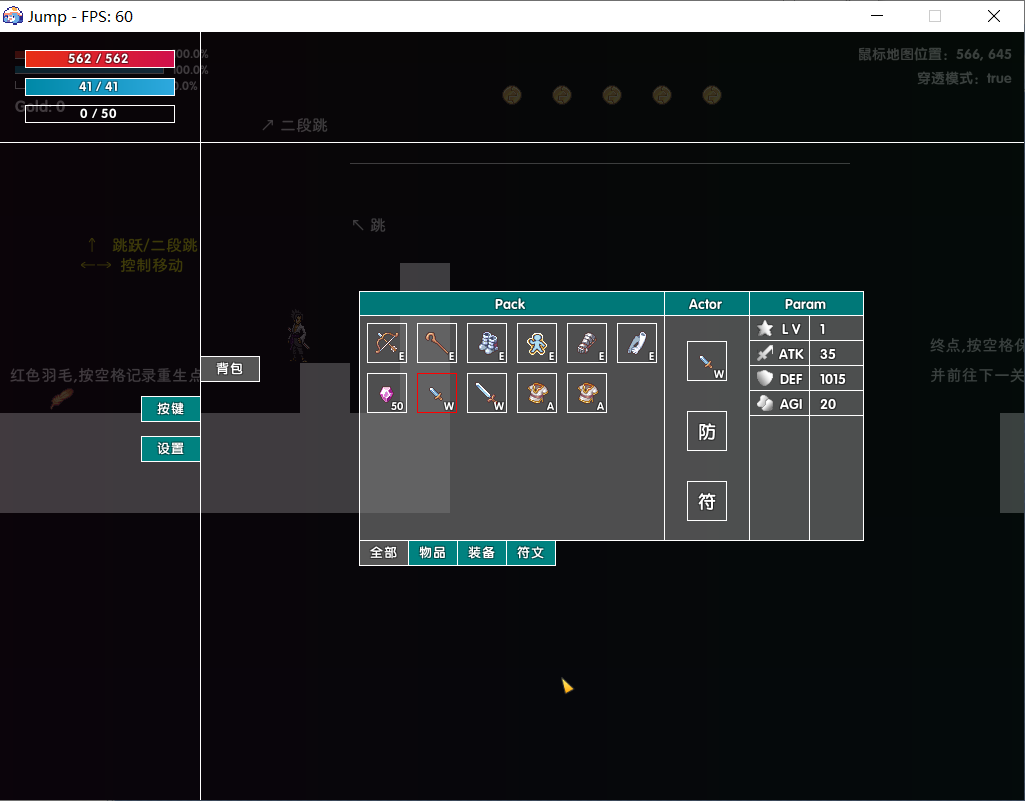
Task: Switch to the 物品 tab
Action: point(433,553)
